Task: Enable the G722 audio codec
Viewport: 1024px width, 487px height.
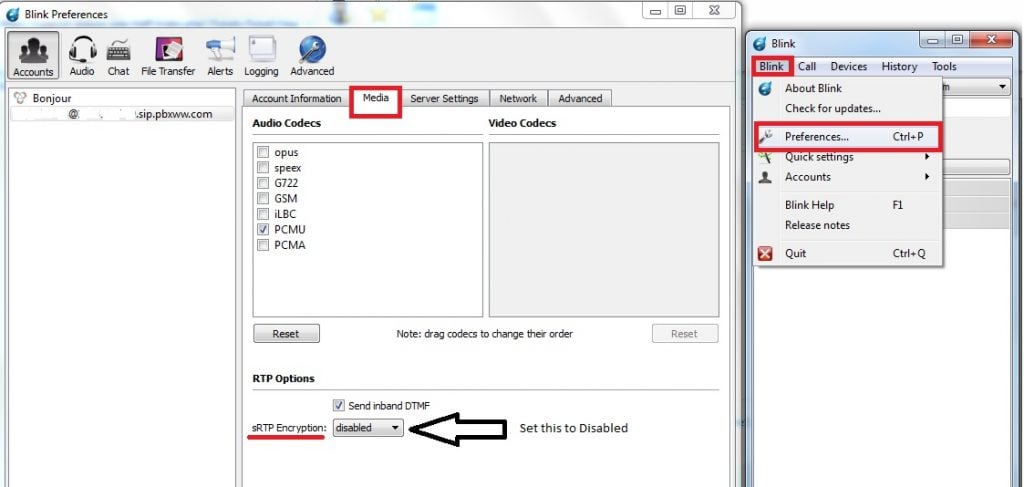Action: [263, 183]
